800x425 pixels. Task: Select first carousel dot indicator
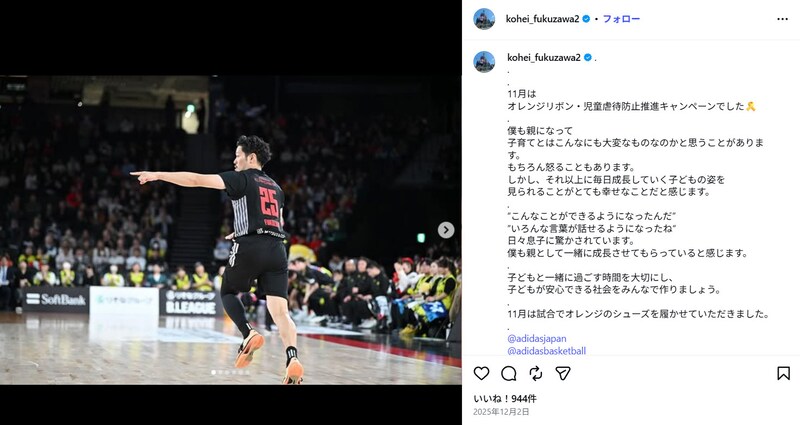[213, 372]
